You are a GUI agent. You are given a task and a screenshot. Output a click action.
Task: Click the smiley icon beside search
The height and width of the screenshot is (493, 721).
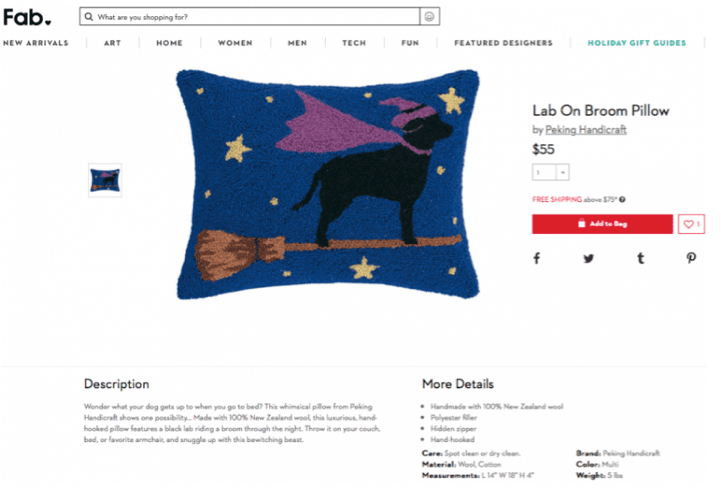[429, 17]
